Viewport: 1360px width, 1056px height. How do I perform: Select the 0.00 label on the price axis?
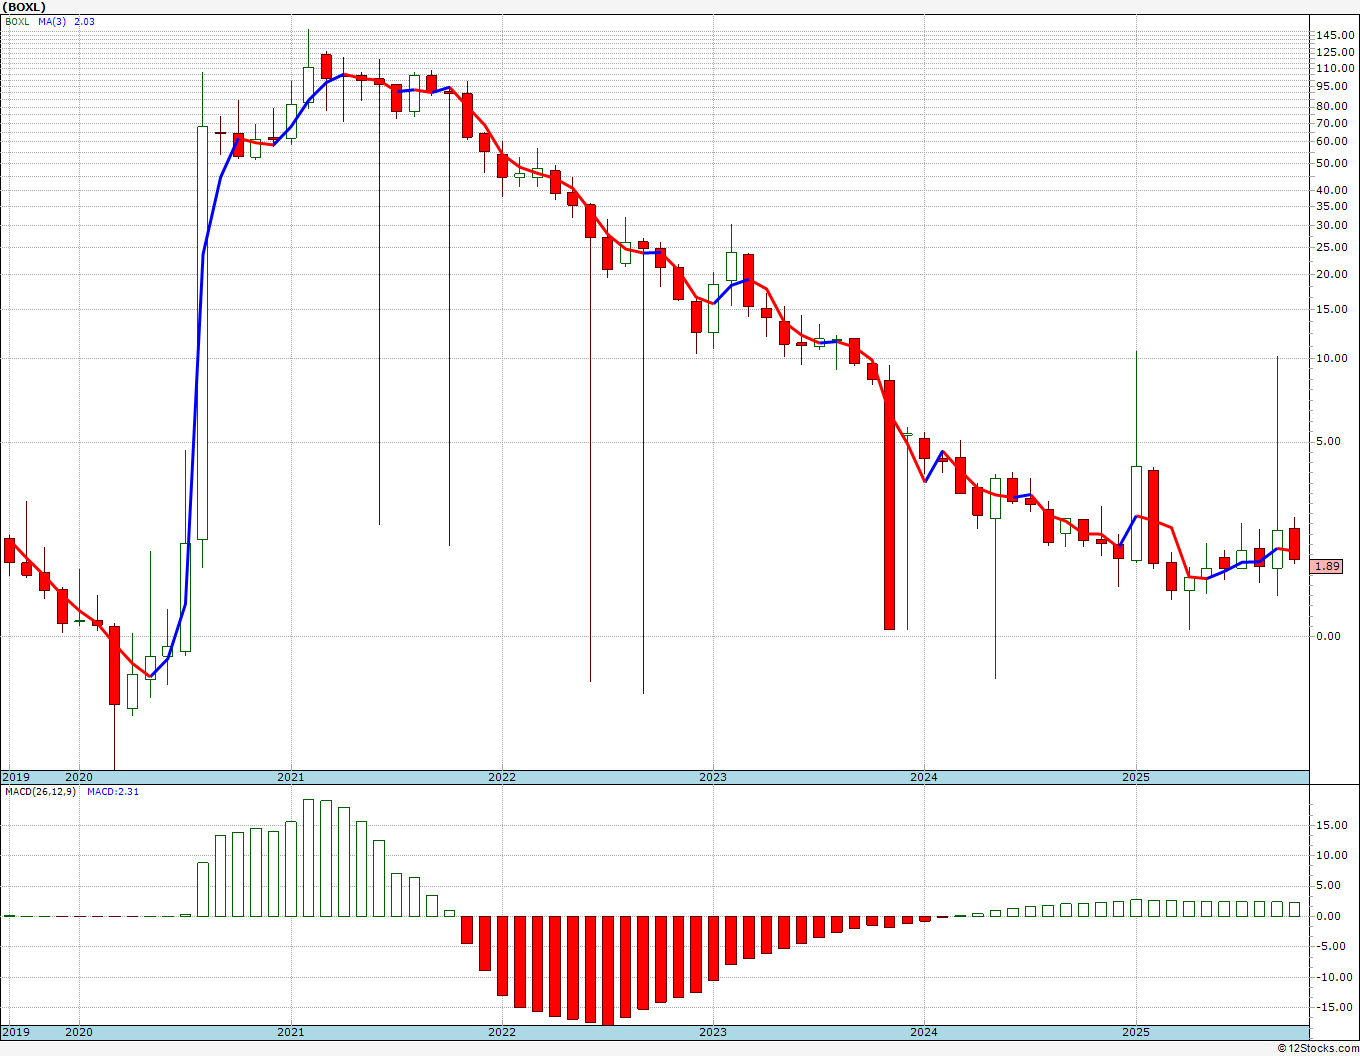tap(1329, 636)
